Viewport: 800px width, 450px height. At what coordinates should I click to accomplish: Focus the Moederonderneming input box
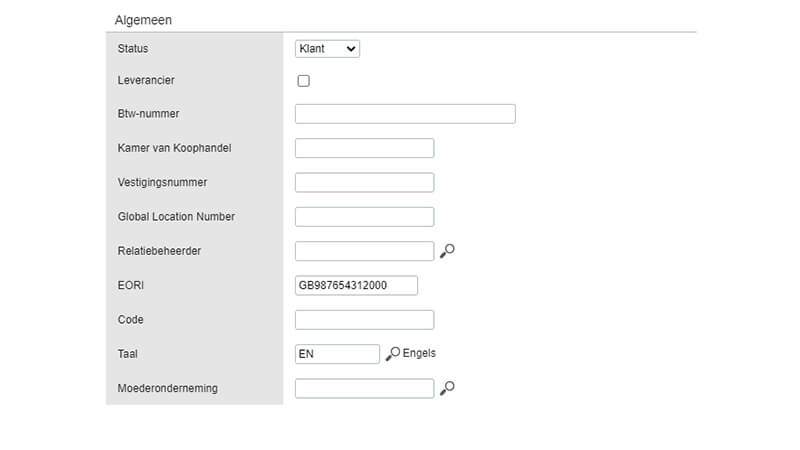[x=364, y=388]
